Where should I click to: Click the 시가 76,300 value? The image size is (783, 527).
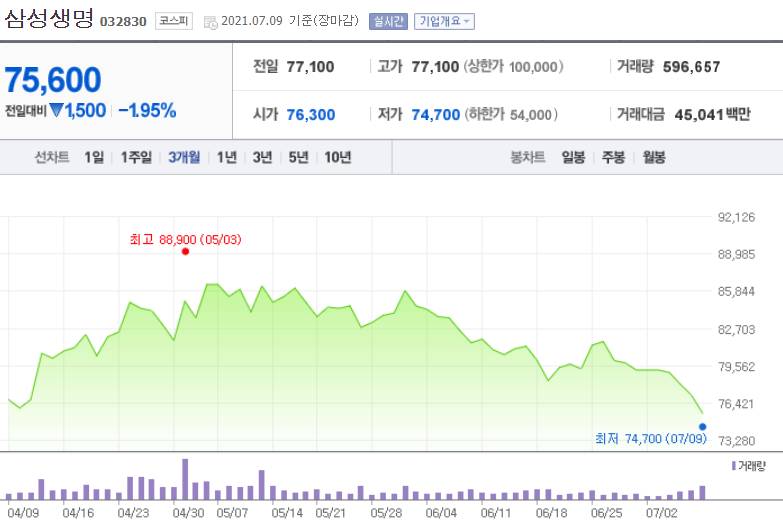point(311,115)
